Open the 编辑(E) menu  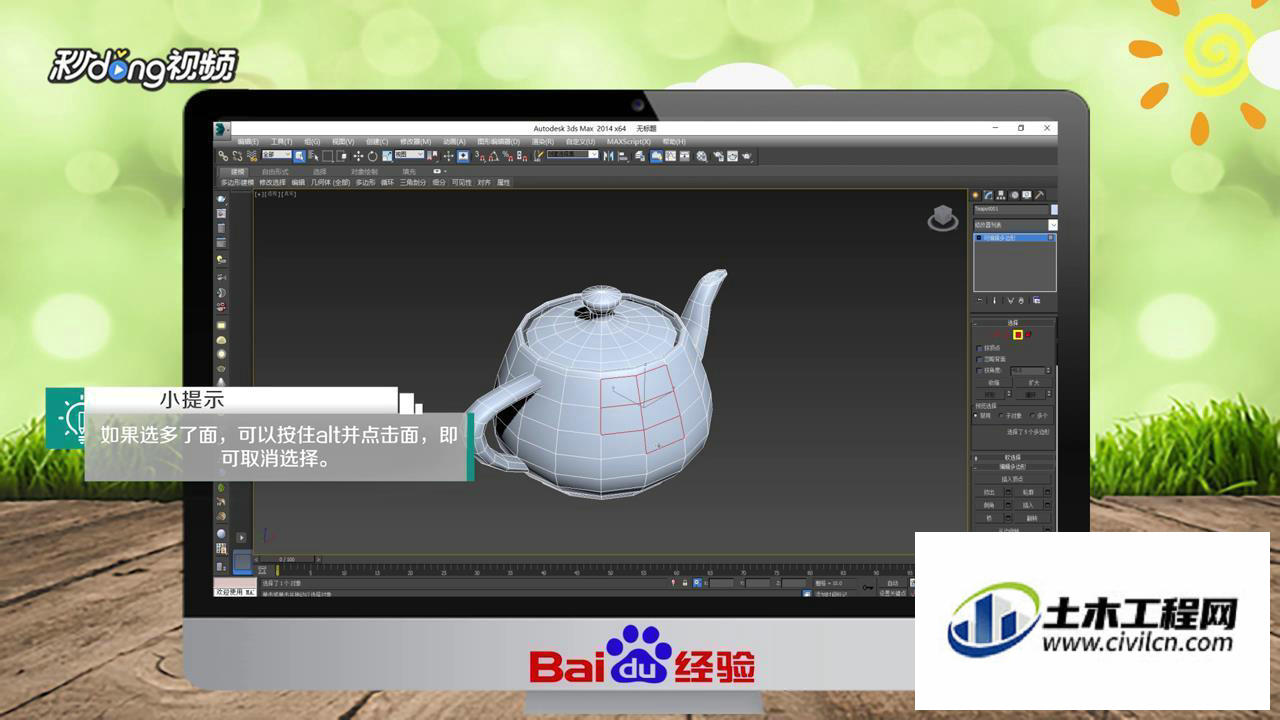pos(248,142)
